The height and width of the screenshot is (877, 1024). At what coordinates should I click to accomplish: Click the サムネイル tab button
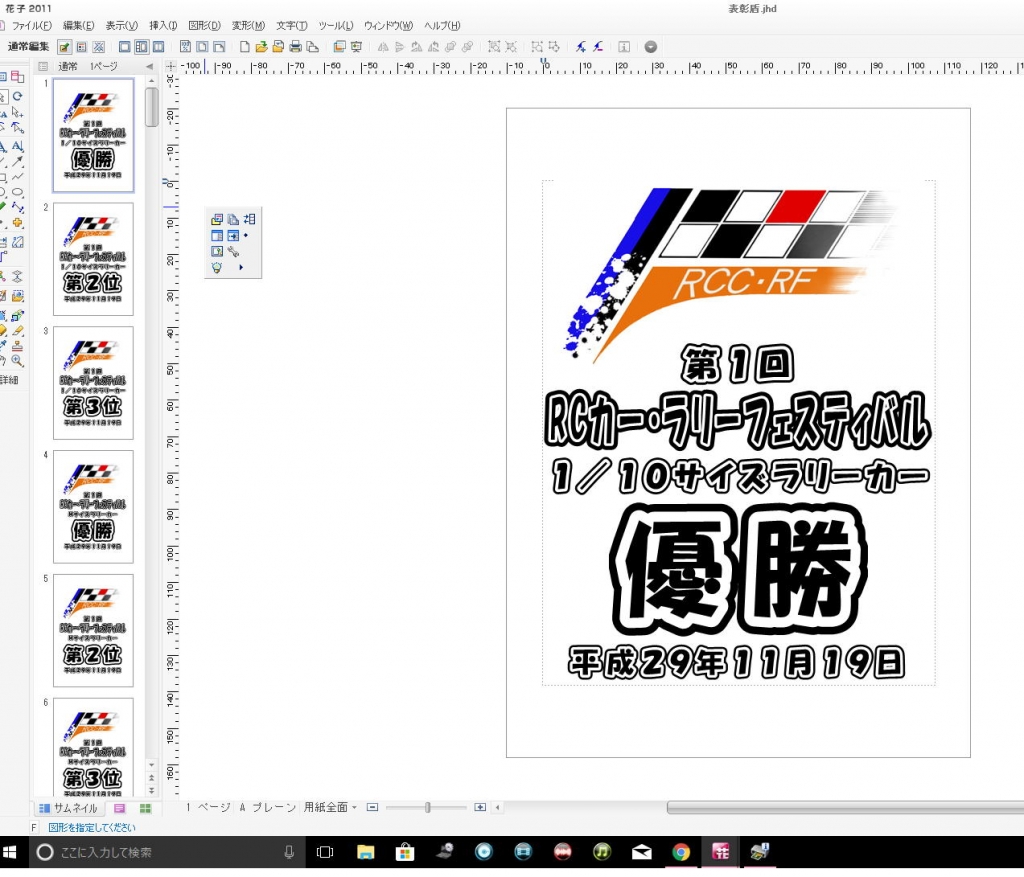68,808
